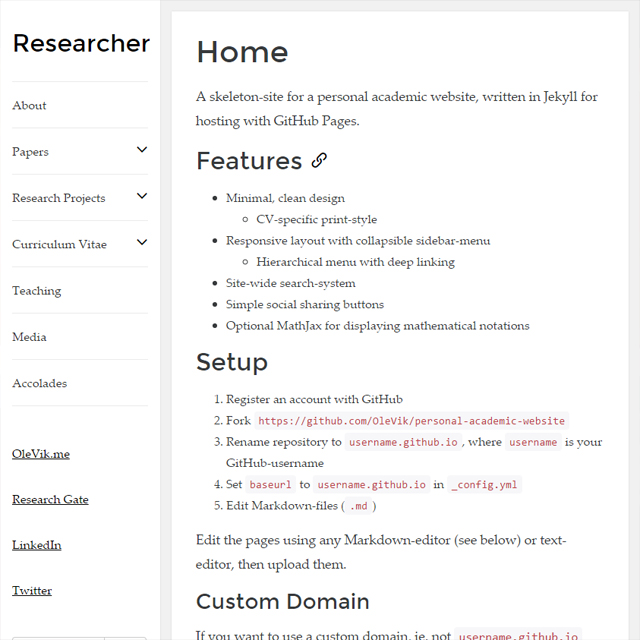
Task: Navigate to the Media page
Action: tap(29, 337)
